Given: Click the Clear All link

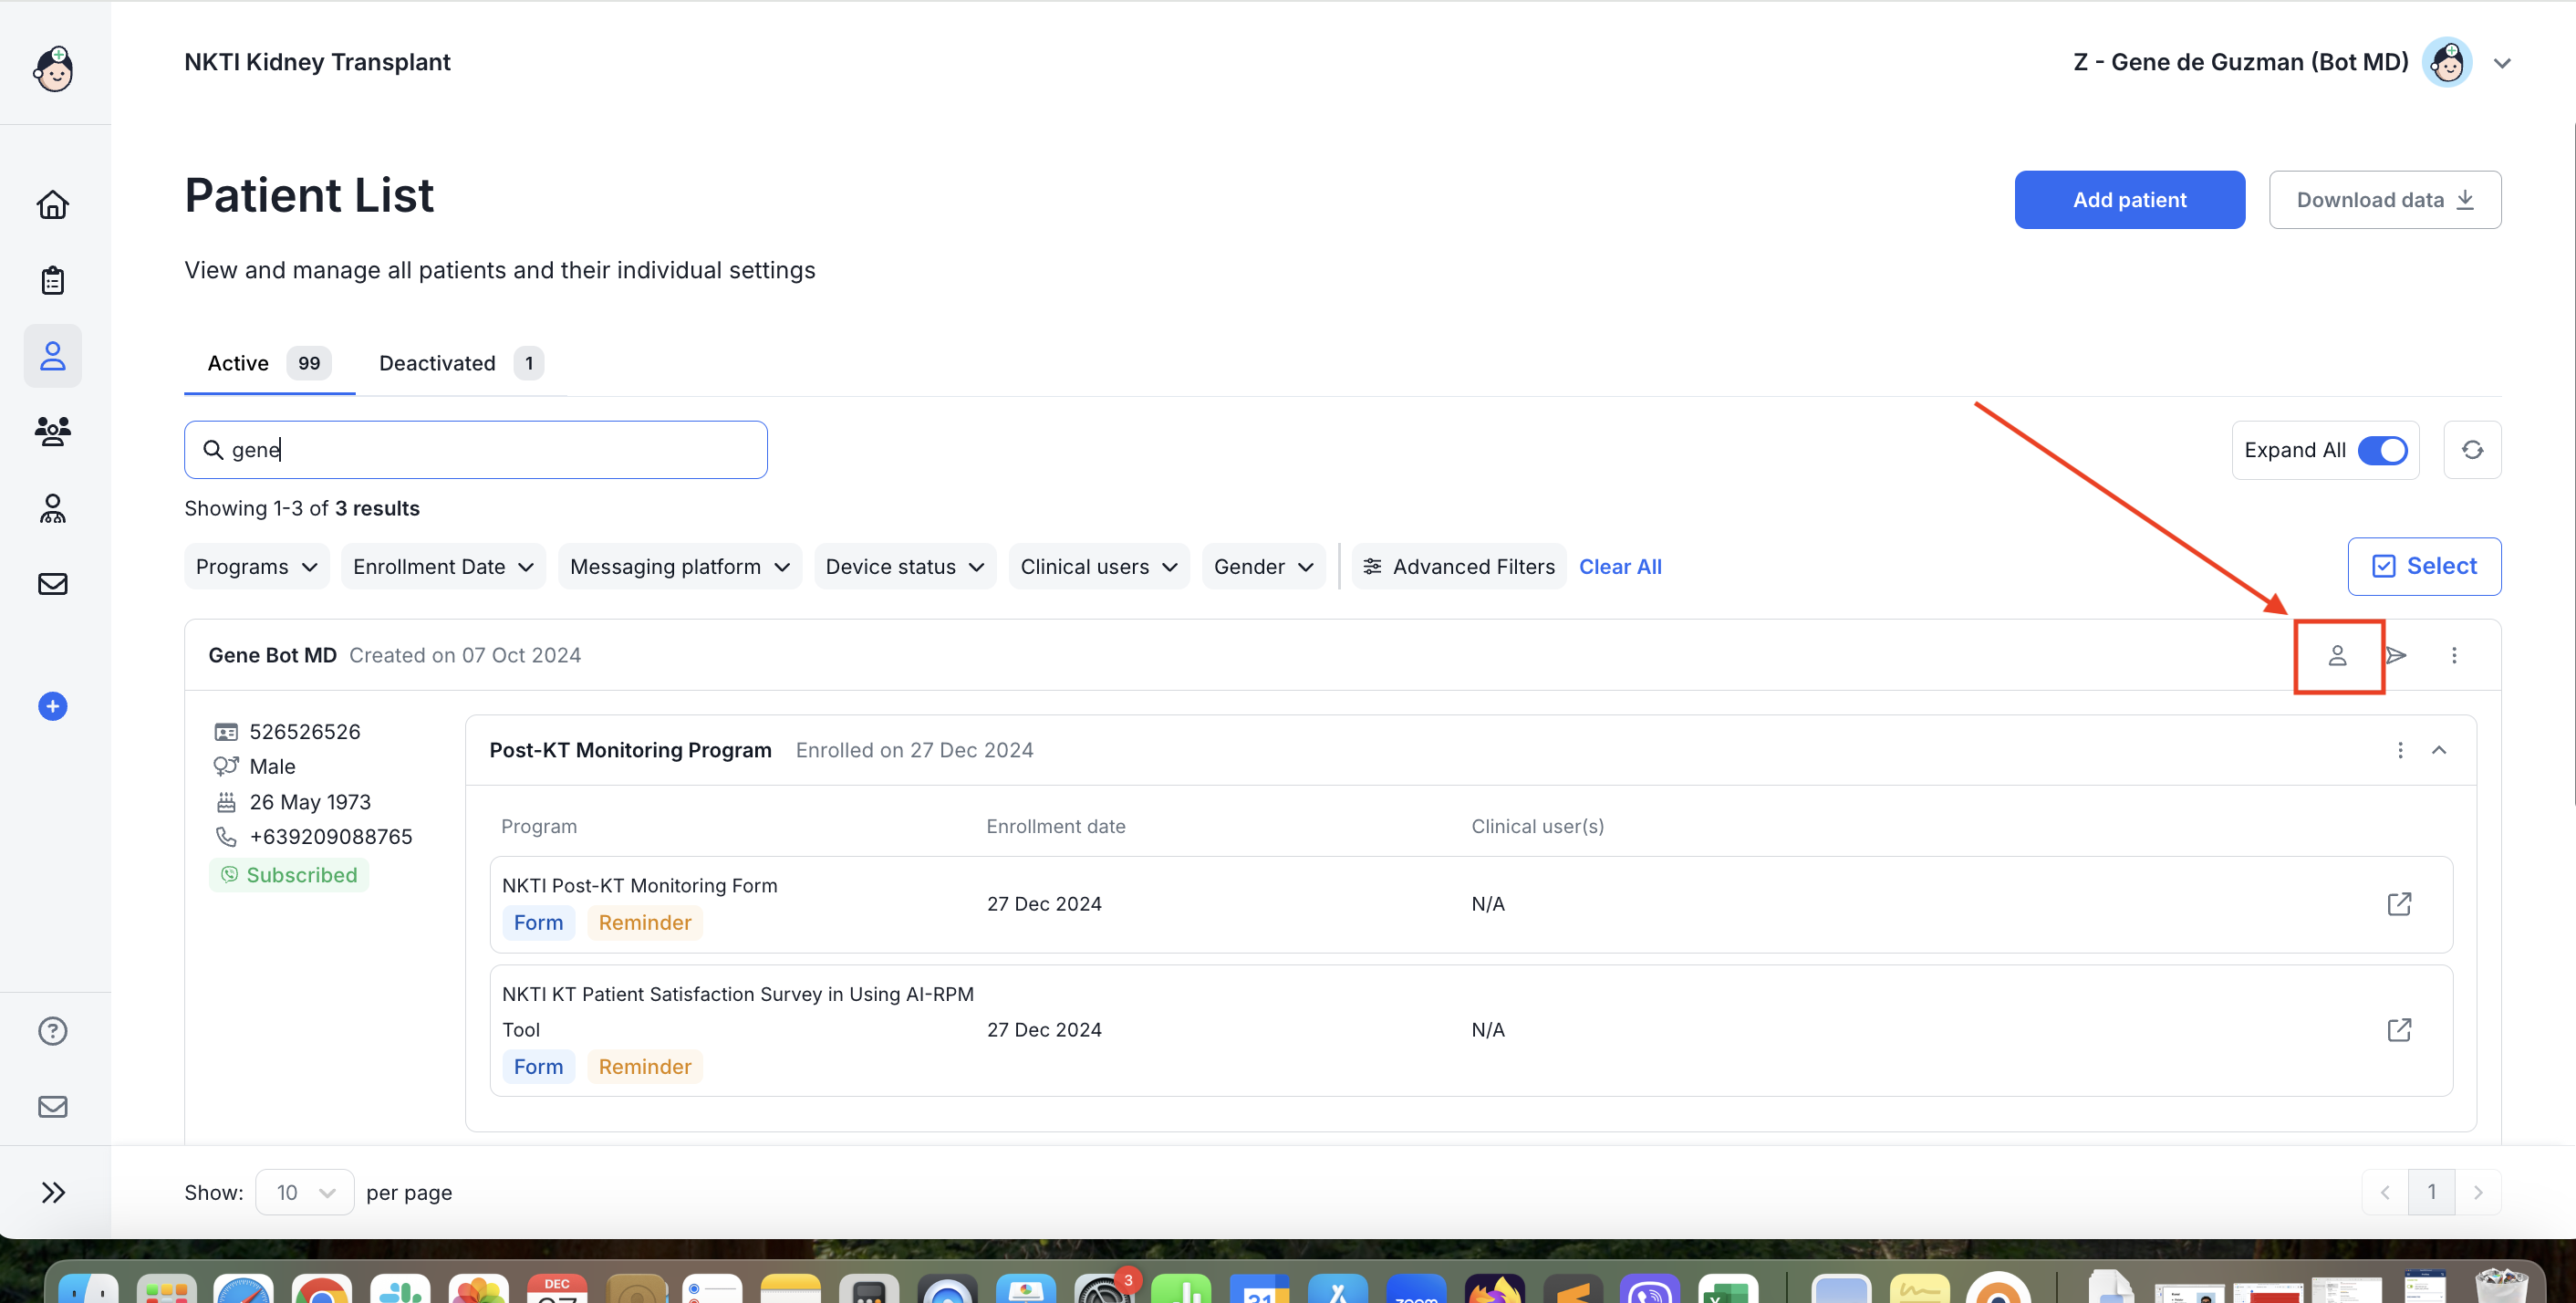Looking at the screenshot, I should click(1620, 567).
